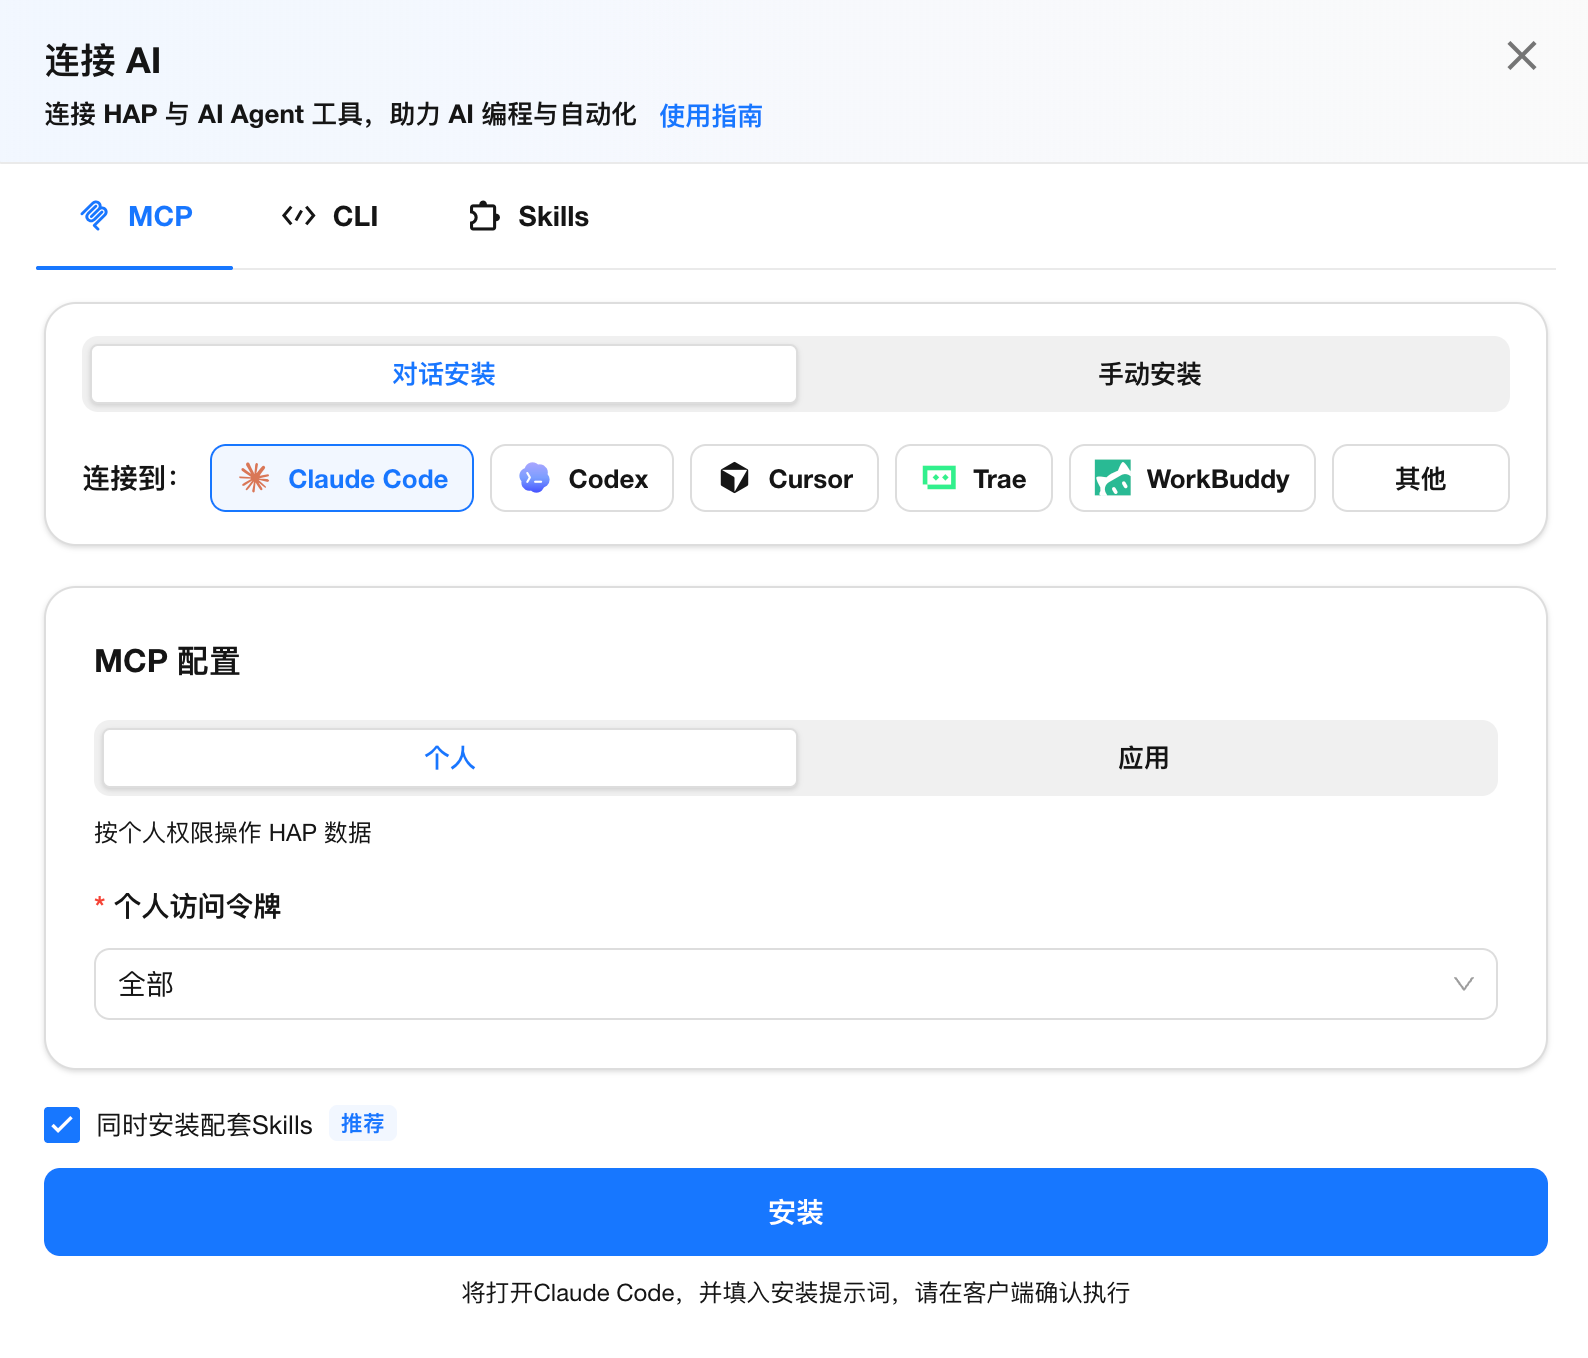Choose Cursor as connection target

click(784, 478)
